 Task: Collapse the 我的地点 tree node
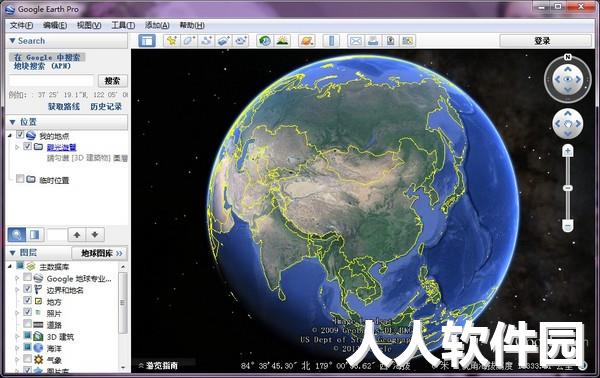point(10,135)
